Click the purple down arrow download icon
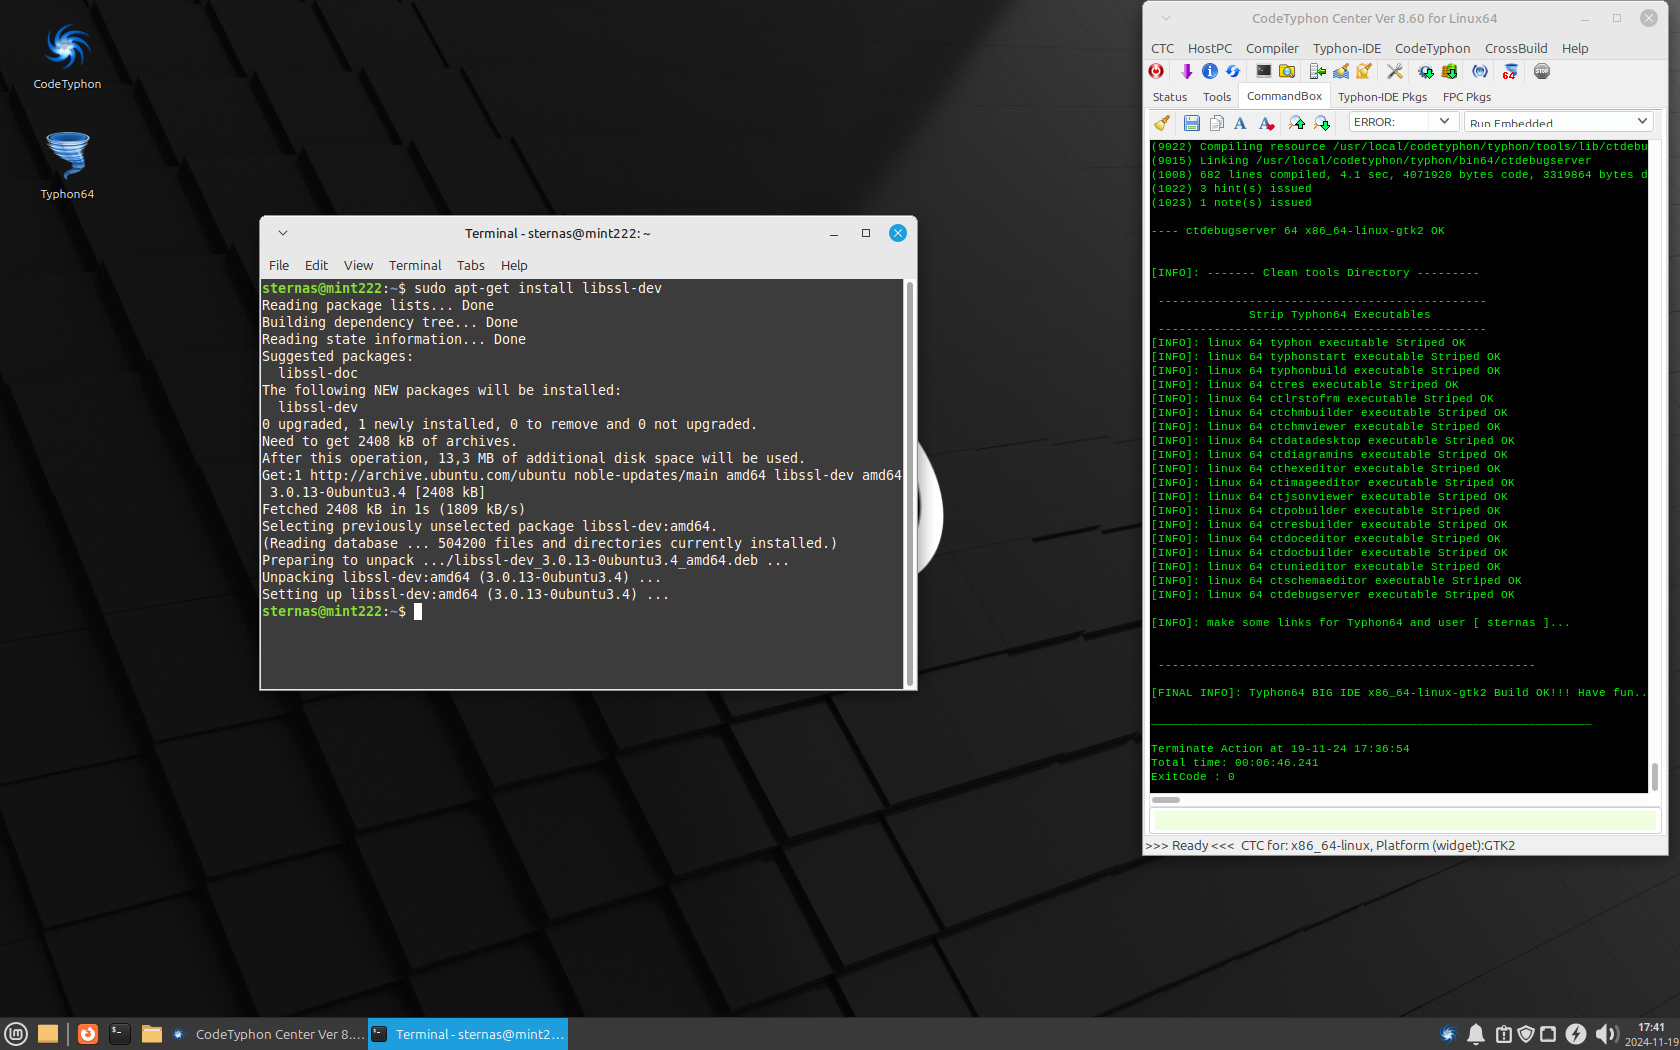 coord(1187,71)
